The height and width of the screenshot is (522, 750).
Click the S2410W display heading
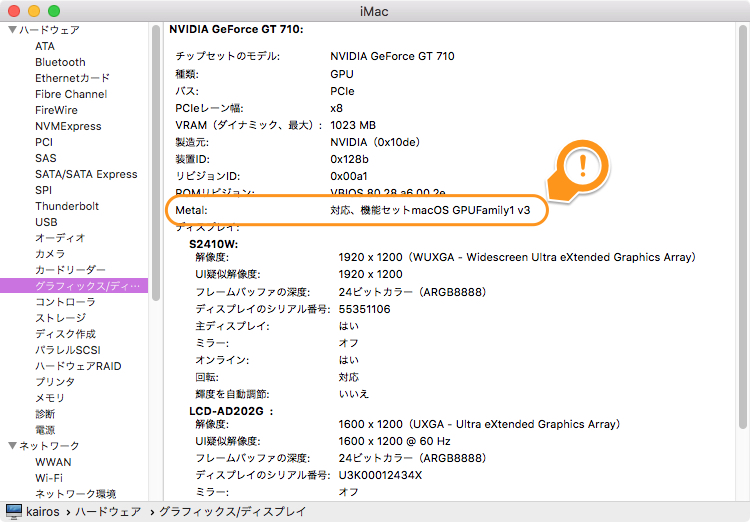213,244
